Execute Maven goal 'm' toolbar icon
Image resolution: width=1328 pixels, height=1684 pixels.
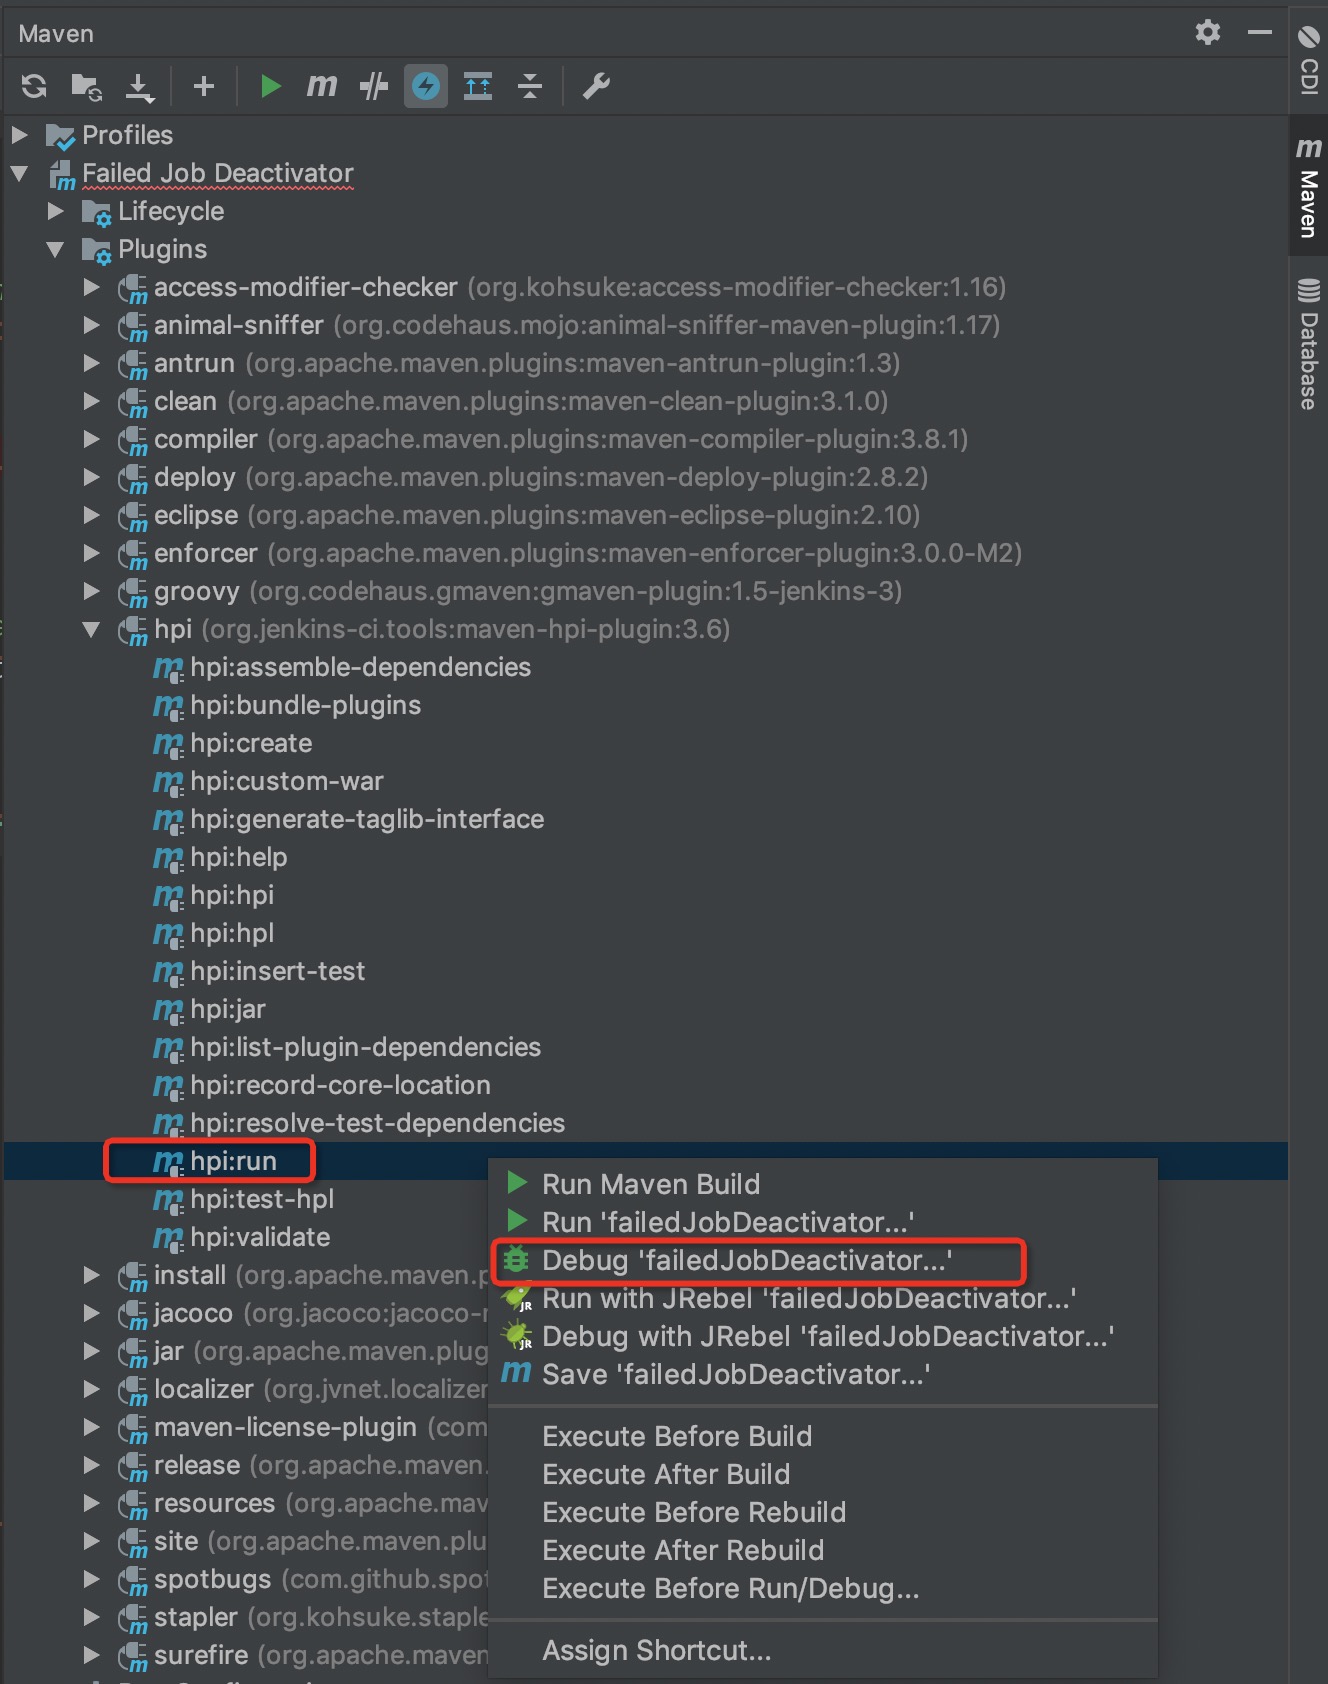(321, 86)
